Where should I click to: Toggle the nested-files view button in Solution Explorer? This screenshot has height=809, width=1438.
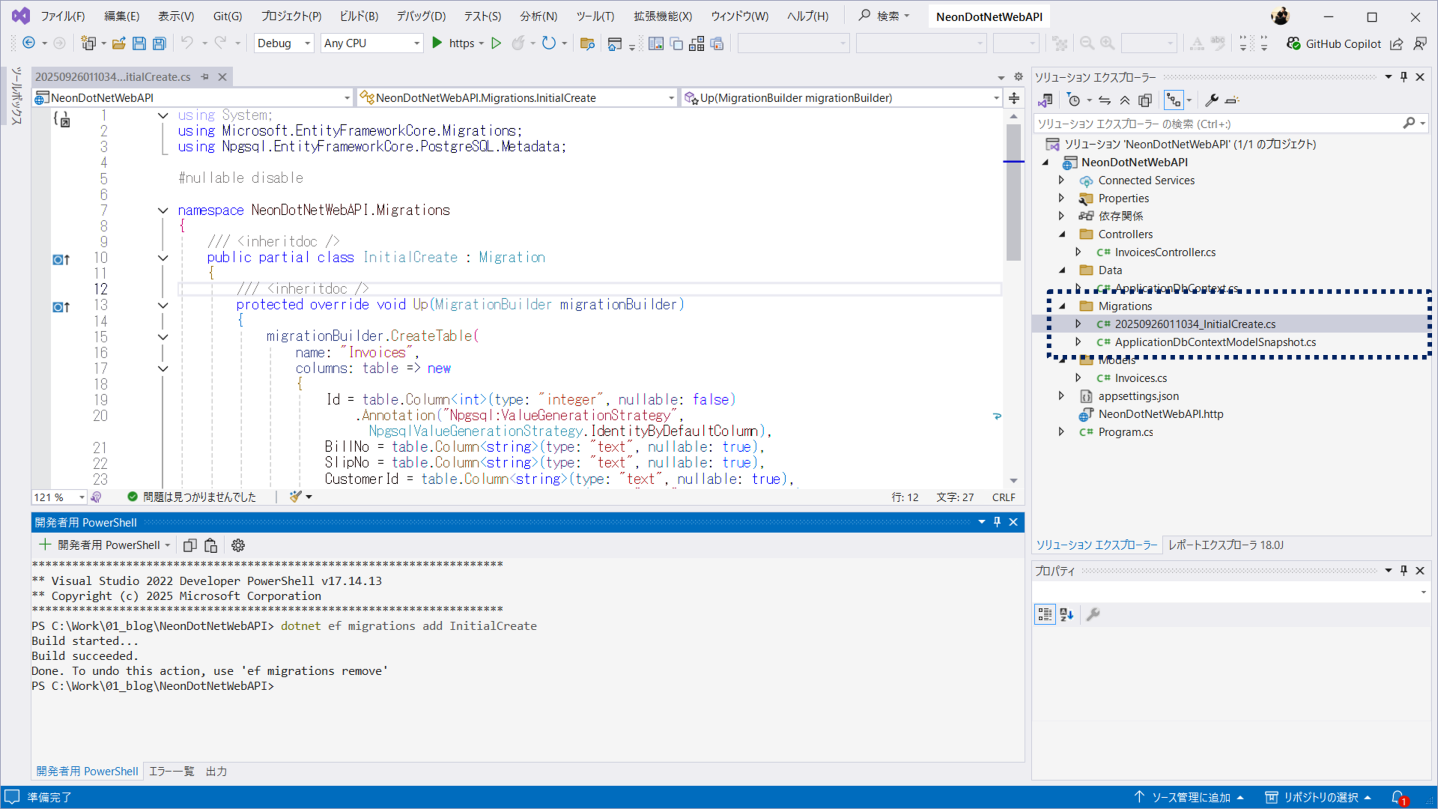1174,100
